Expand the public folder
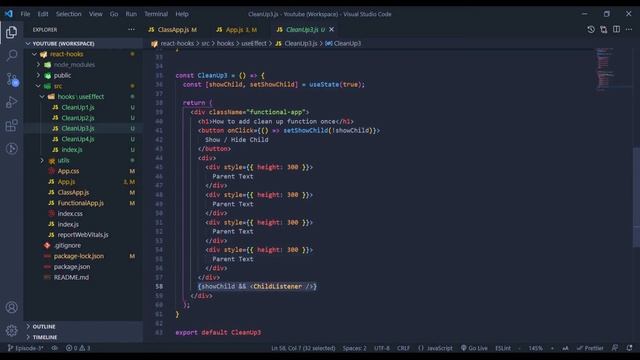Viewport: 640px width, 360px height. click(62, 75)
